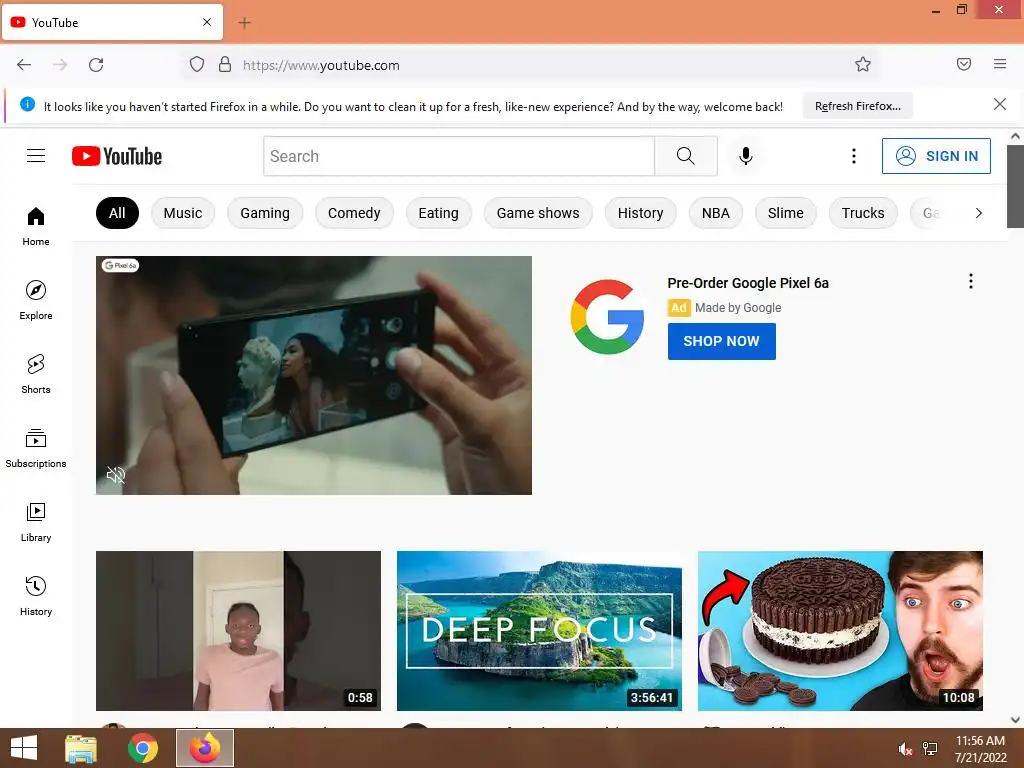Open the taskbar clock and date
The width and height of the screenshot is (1024, 768).
(x=980, y=749)
